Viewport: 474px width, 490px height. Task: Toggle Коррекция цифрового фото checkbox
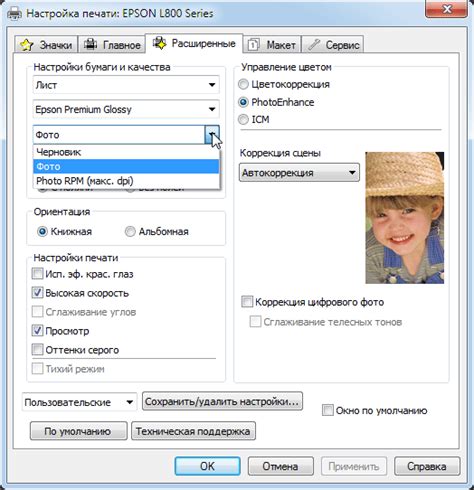(x=247, y=302)
